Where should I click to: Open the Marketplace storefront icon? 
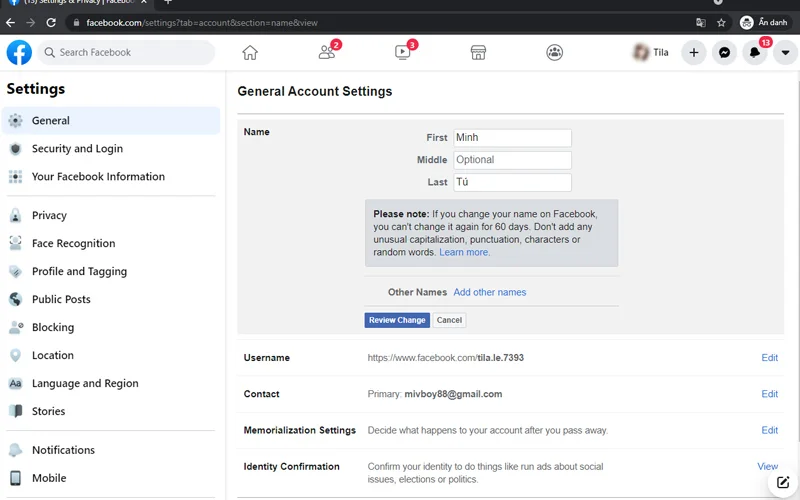click(478, 52)
